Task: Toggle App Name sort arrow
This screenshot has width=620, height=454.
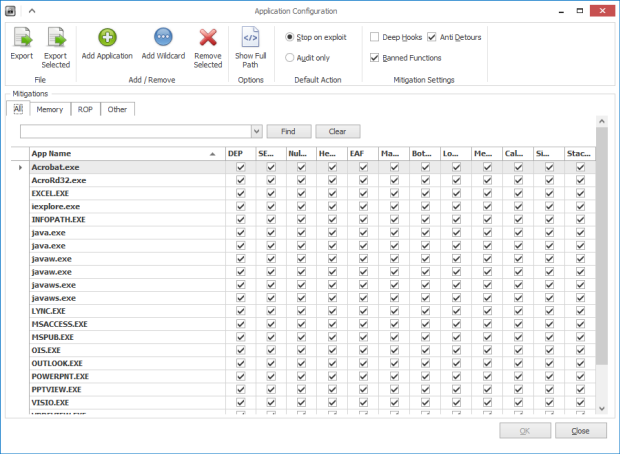Action: pos(213,154)
